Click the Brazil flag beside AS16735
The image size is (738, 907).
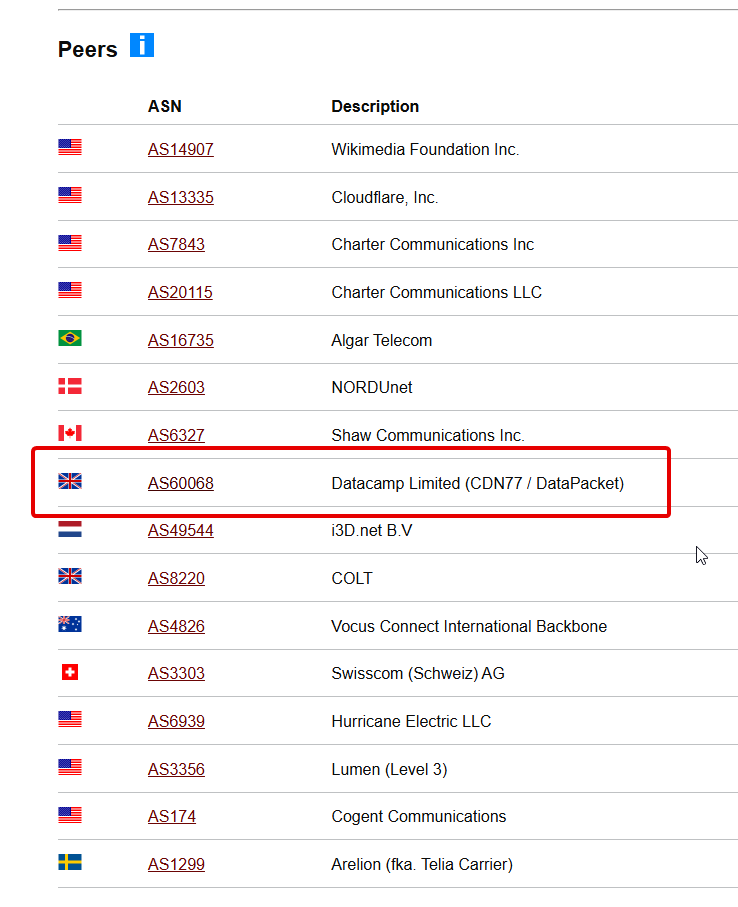(70, 338)
